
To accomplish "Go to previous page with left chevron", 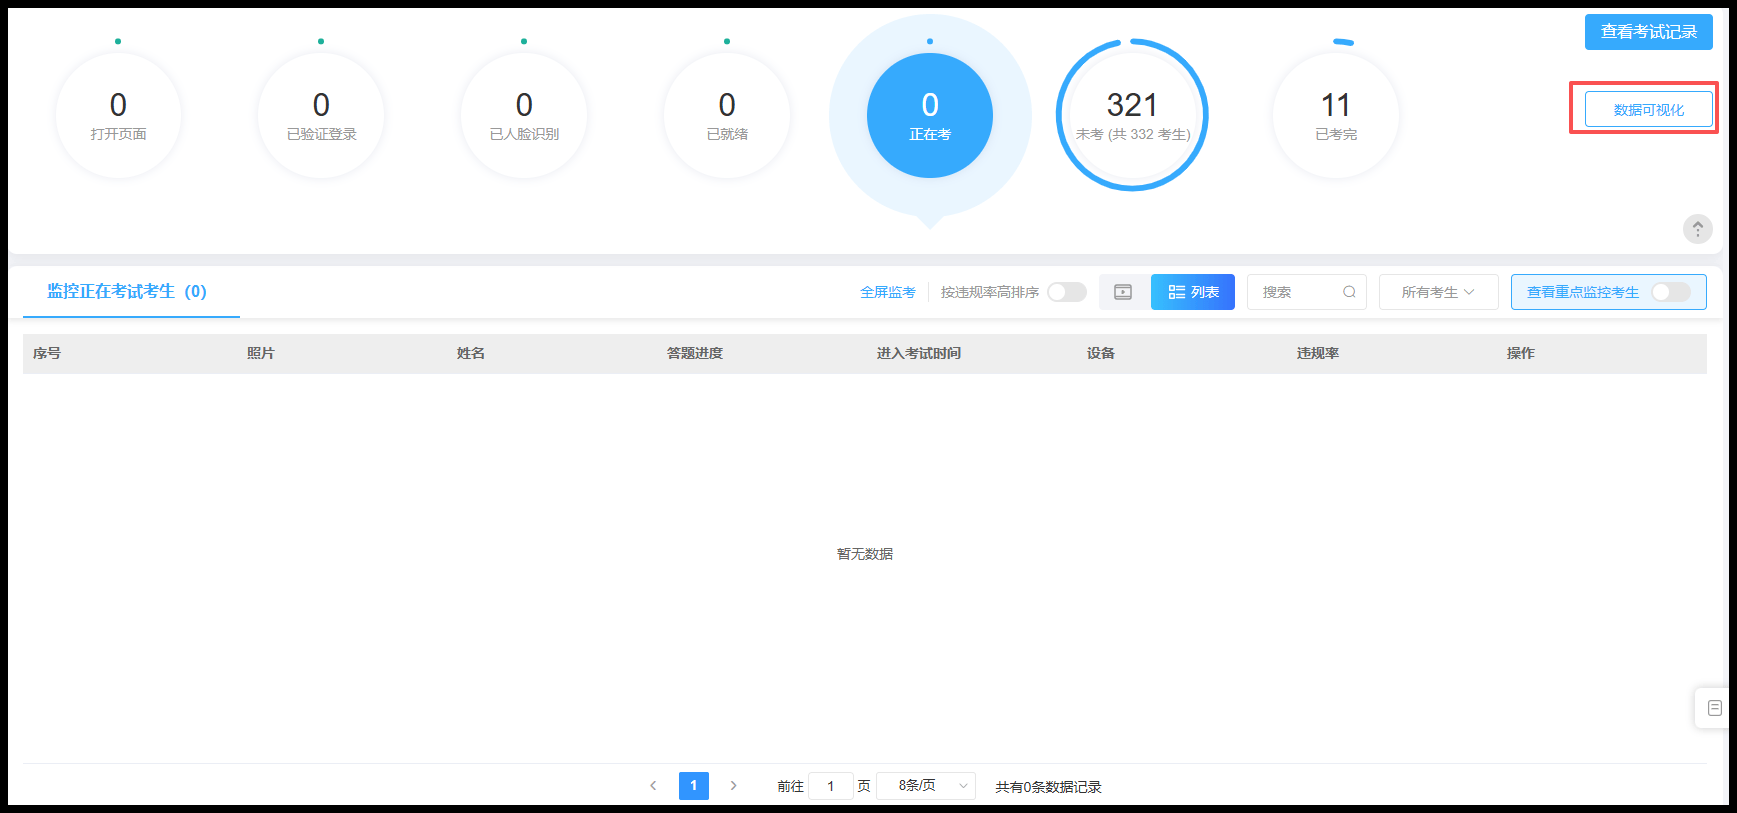I will point(653,786).
